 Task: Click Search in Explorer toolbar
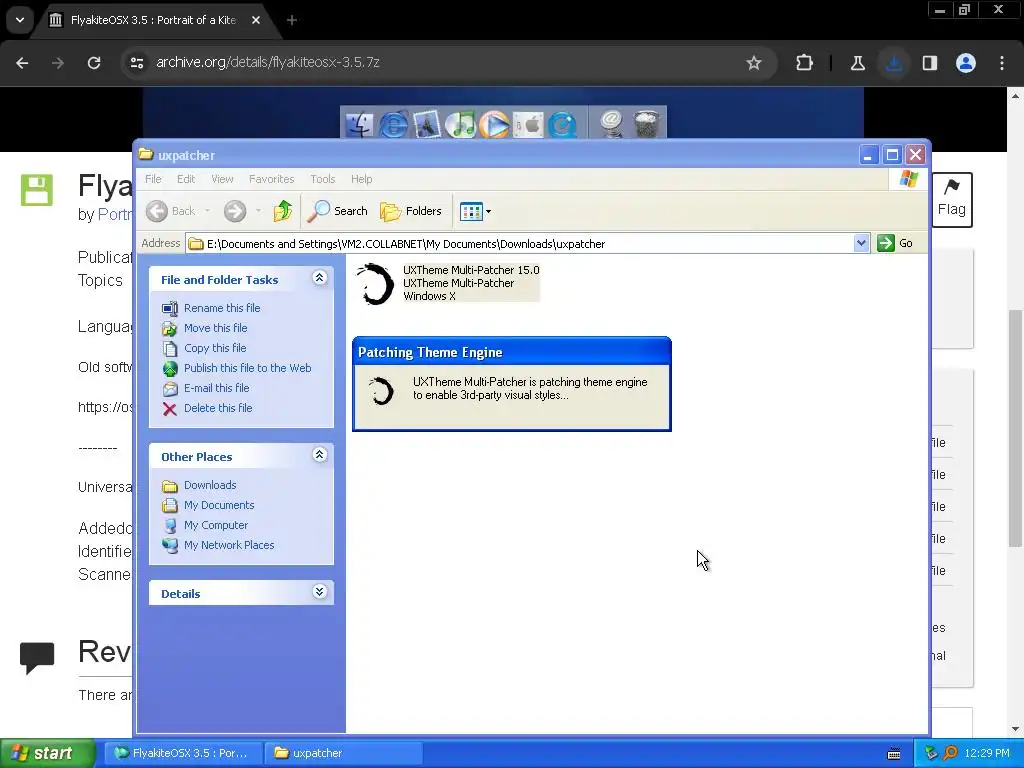click(338, 211)
